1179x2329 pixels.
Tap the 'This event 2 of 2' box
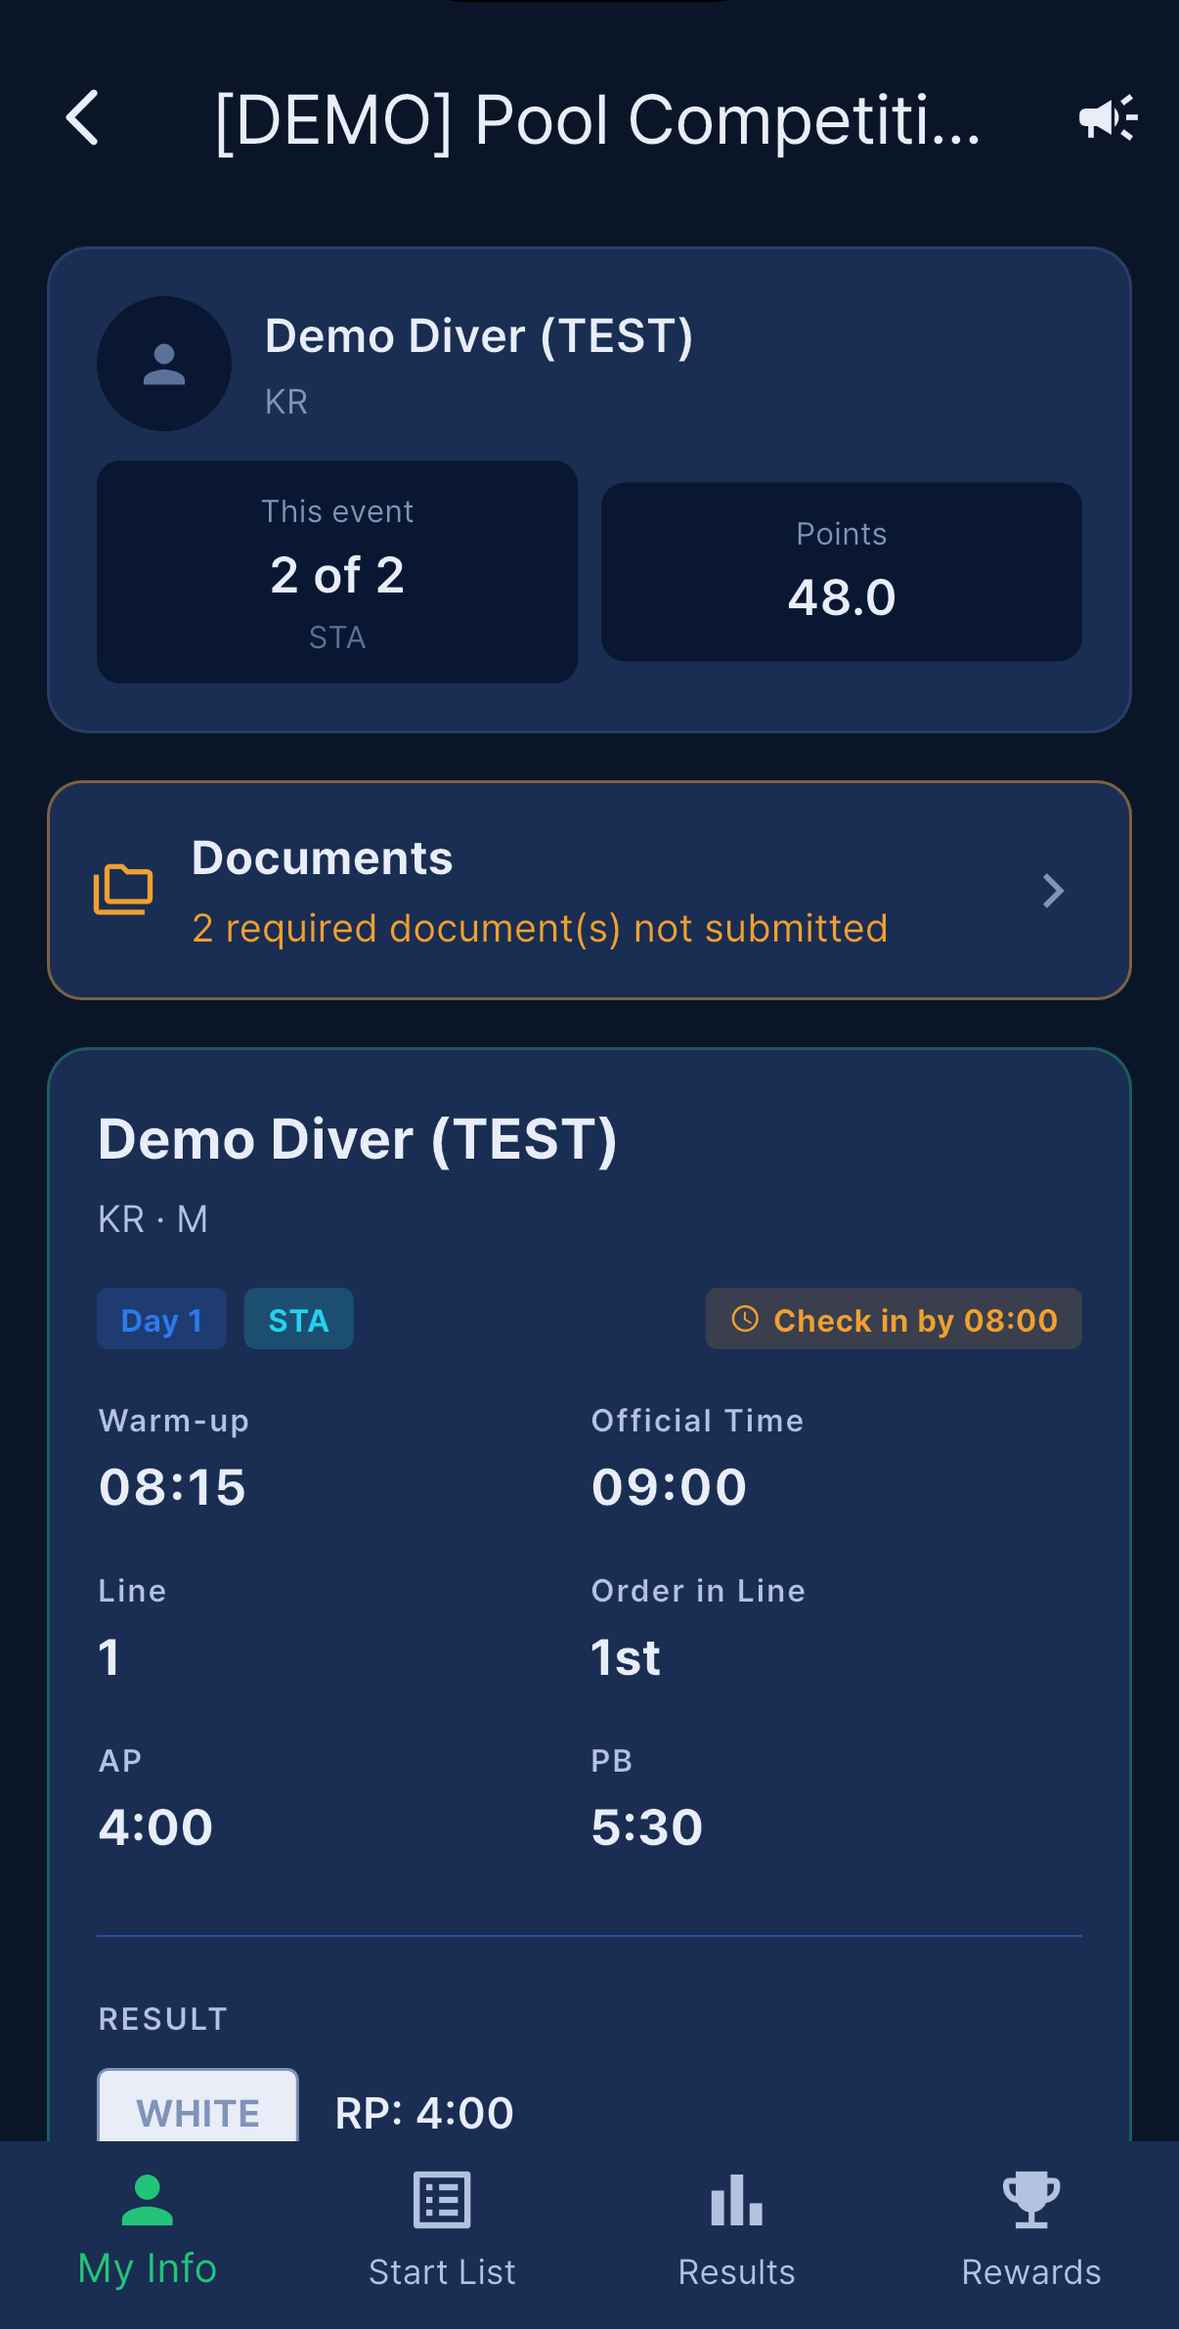pos(337,572)
